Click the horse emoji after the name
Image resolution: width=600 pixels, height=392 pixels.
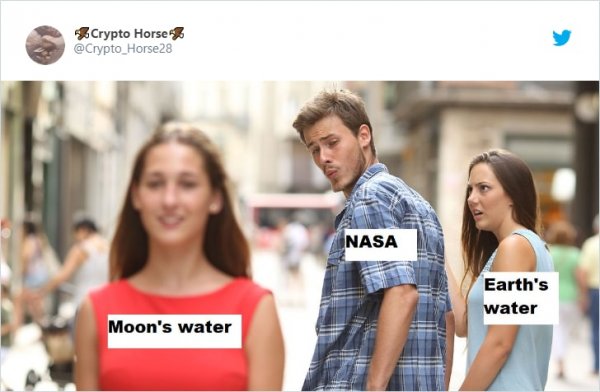177,34
